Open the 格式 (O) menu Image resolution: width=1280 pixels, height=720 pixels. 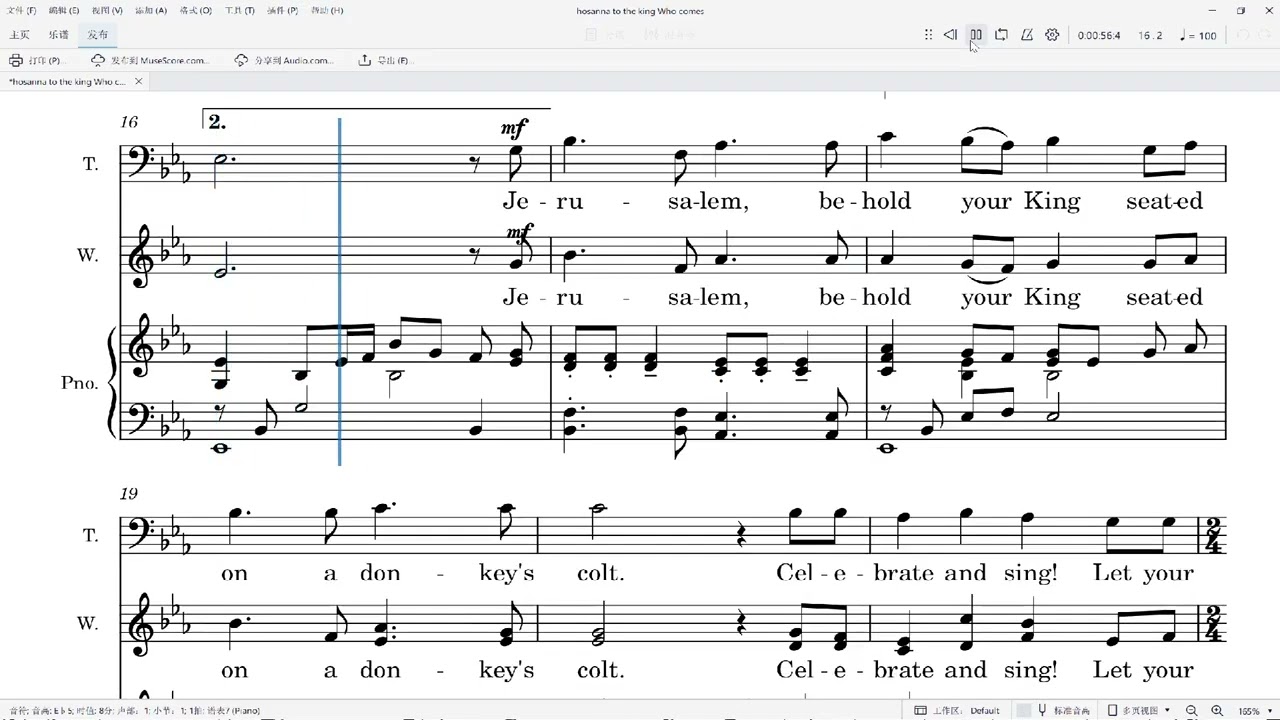195,10
